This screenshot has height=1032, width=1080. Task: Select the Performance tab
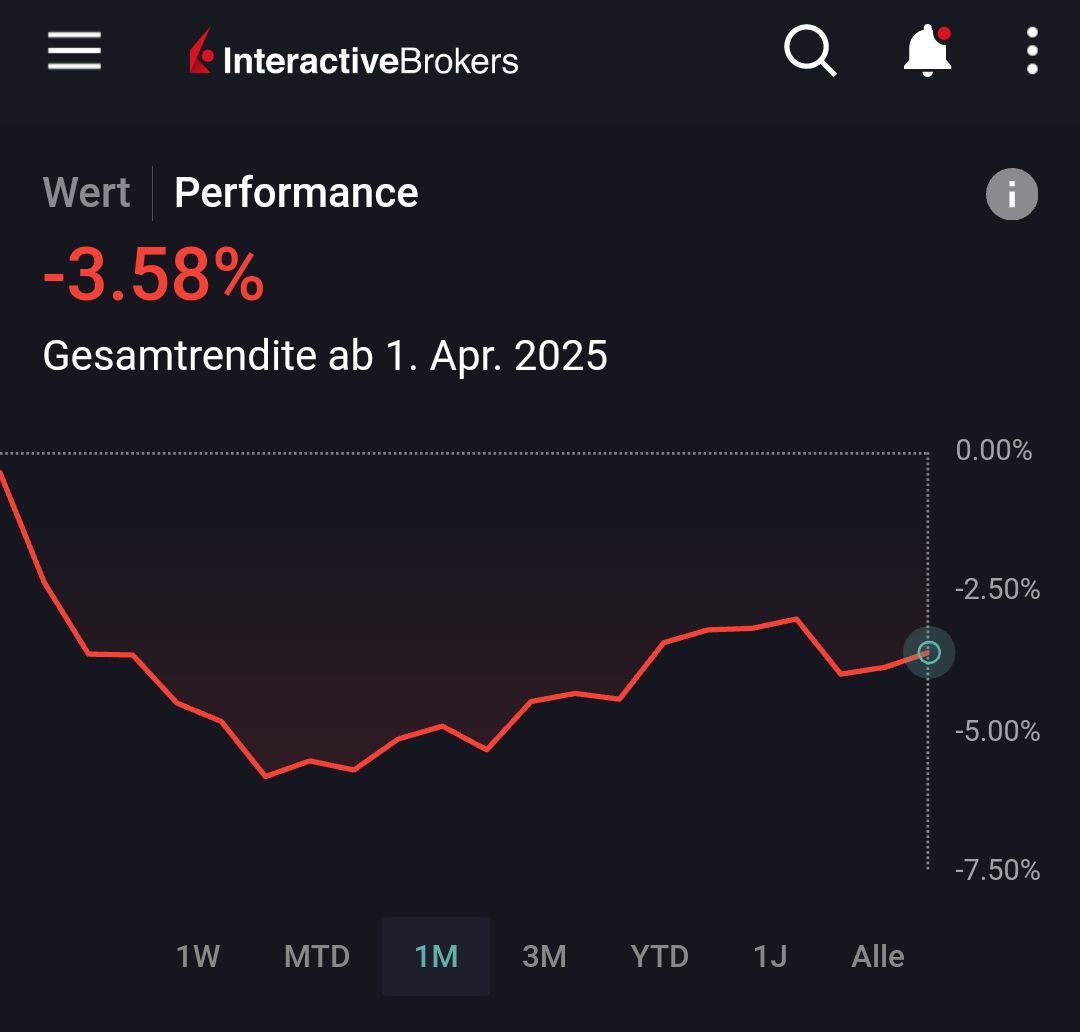coord(296,193)
